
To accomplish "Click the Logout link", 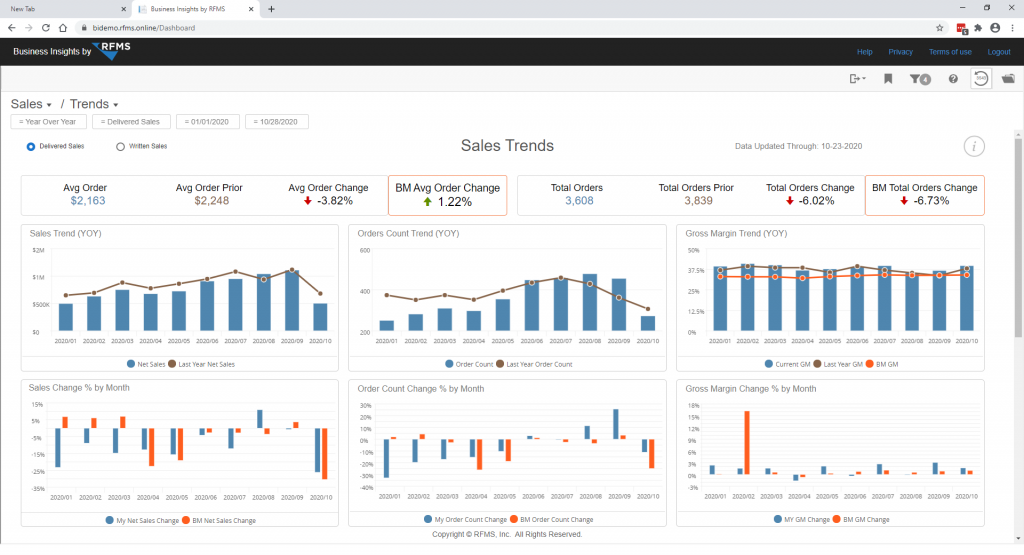I will pyautogui.click(x=998, y=52).
